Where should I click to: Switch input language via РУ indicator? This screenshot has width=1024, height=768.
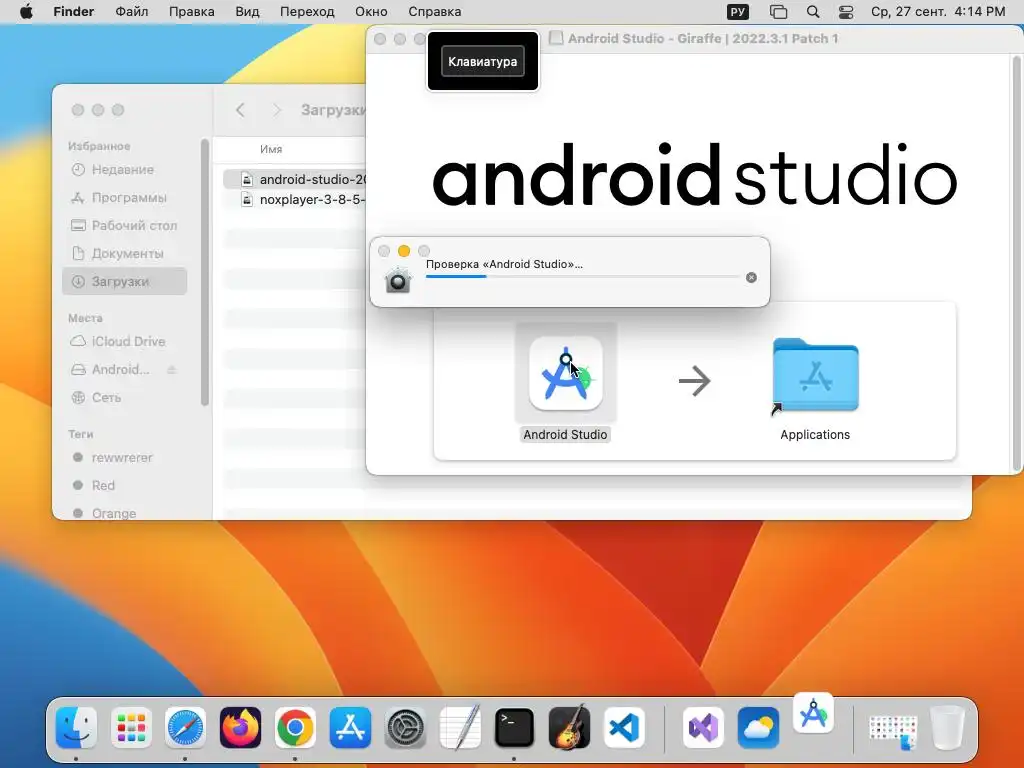click(738, 12)
